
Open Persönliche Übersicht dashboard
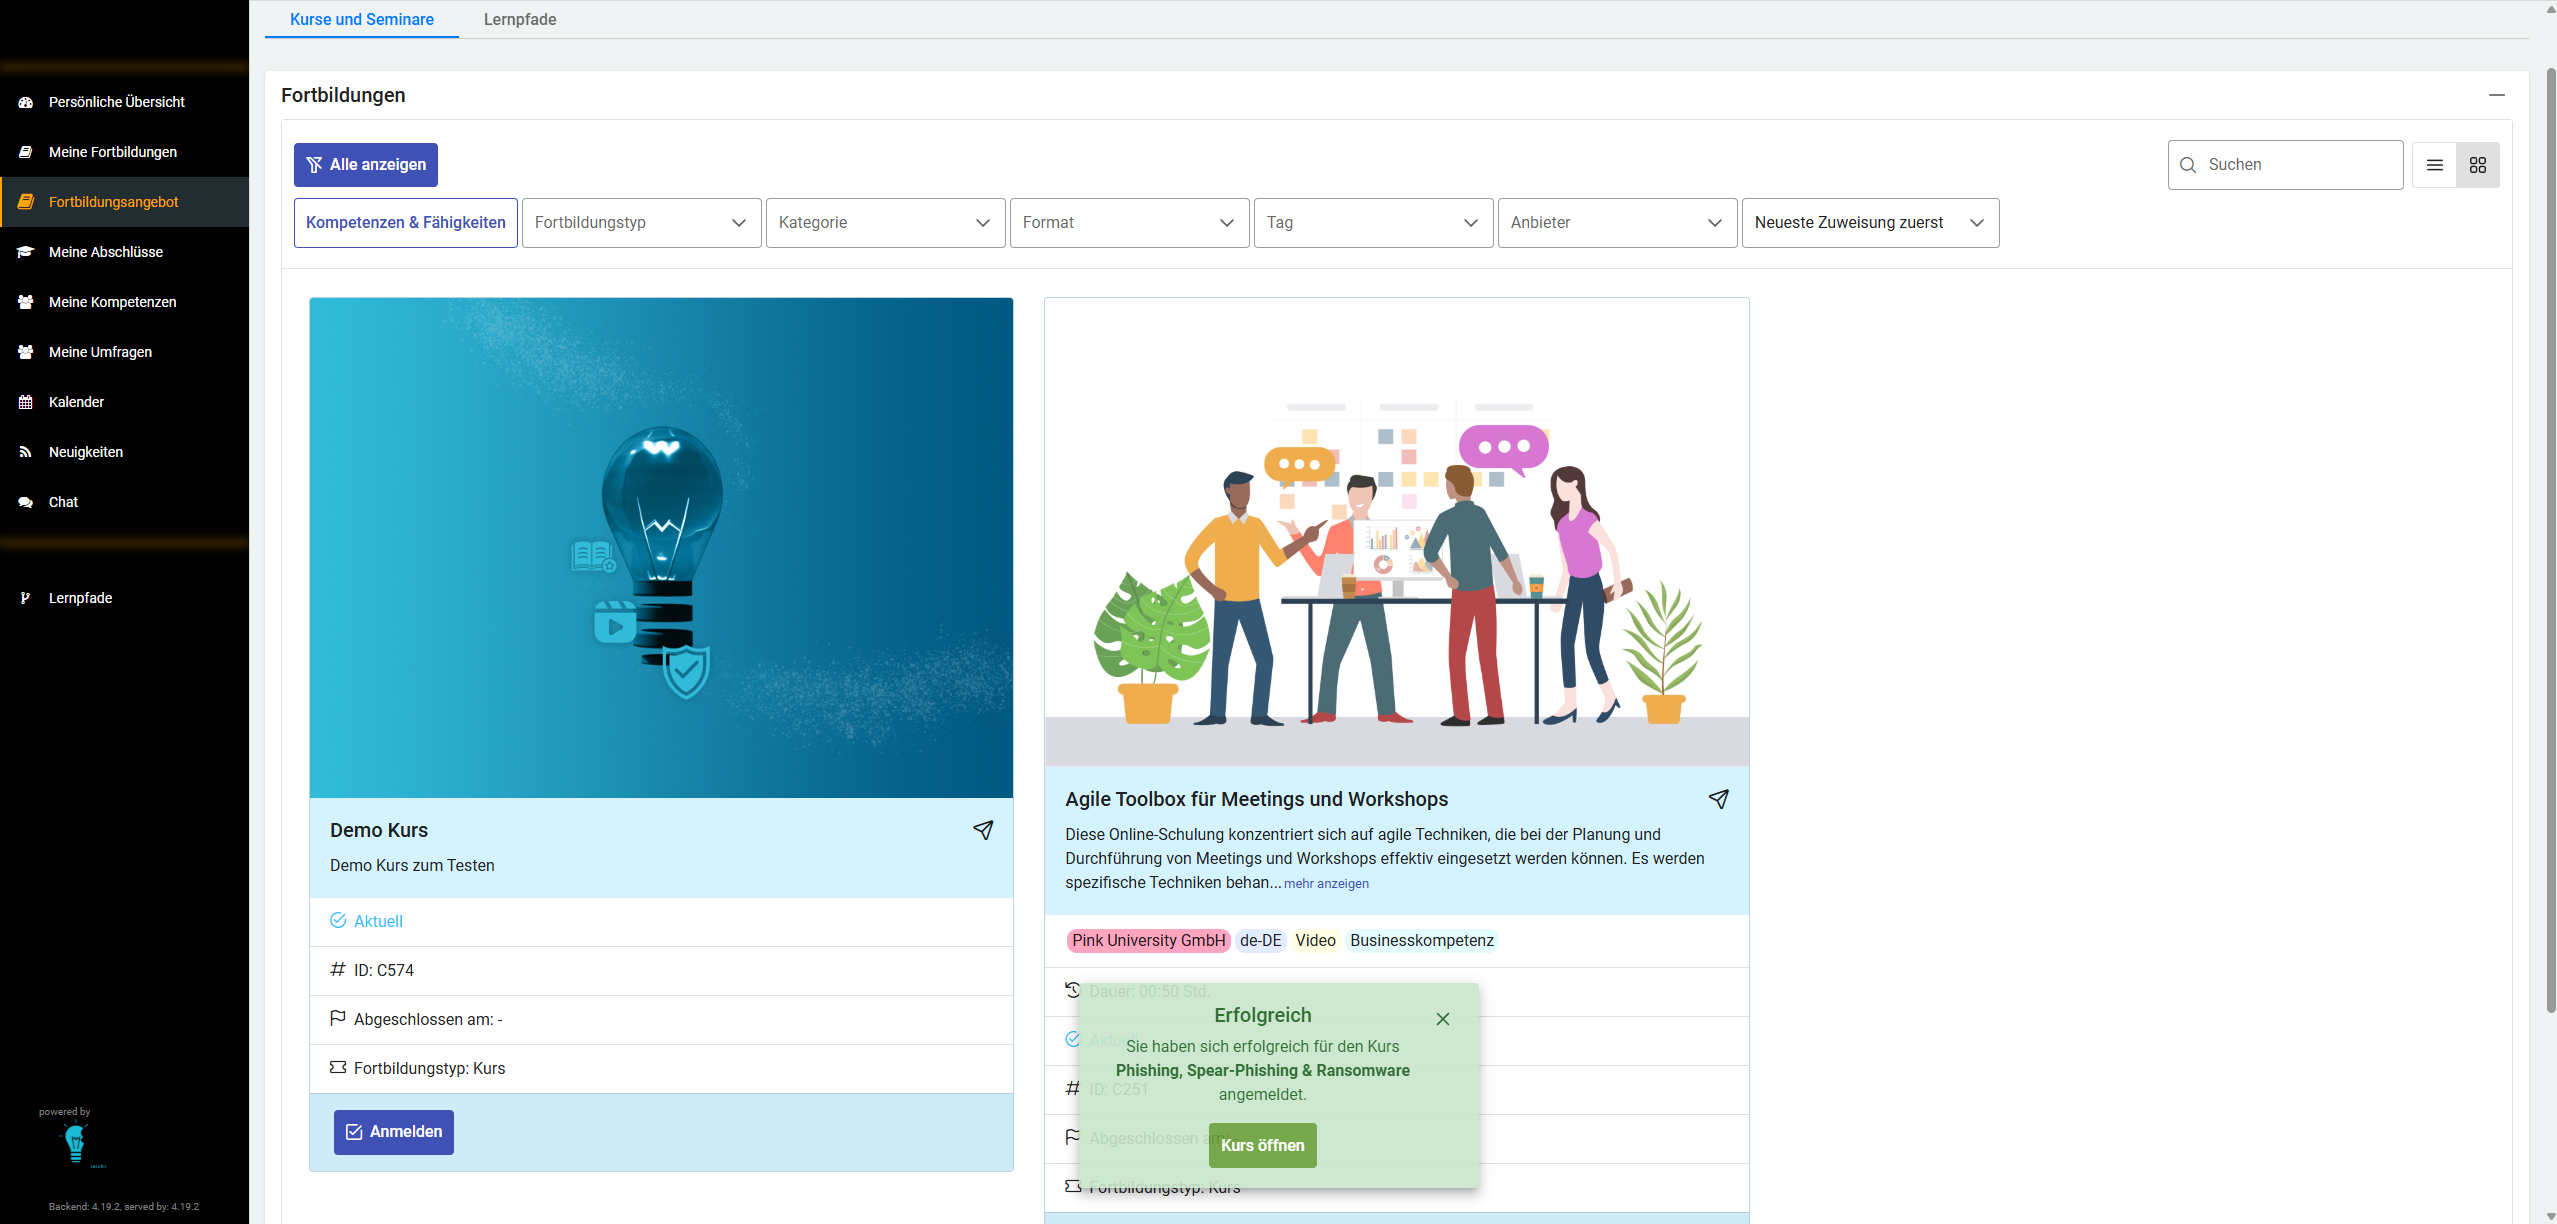pos(116,102)
